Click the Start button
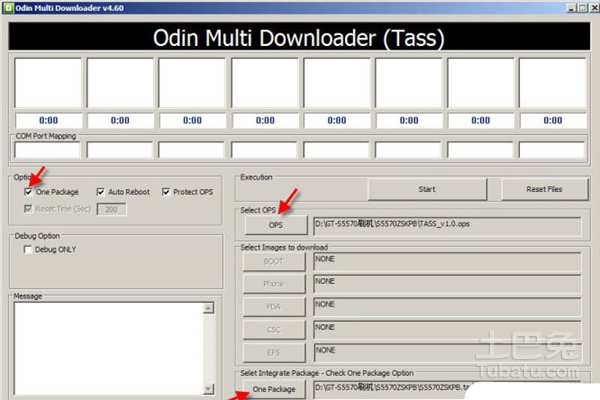 point(427,189)
